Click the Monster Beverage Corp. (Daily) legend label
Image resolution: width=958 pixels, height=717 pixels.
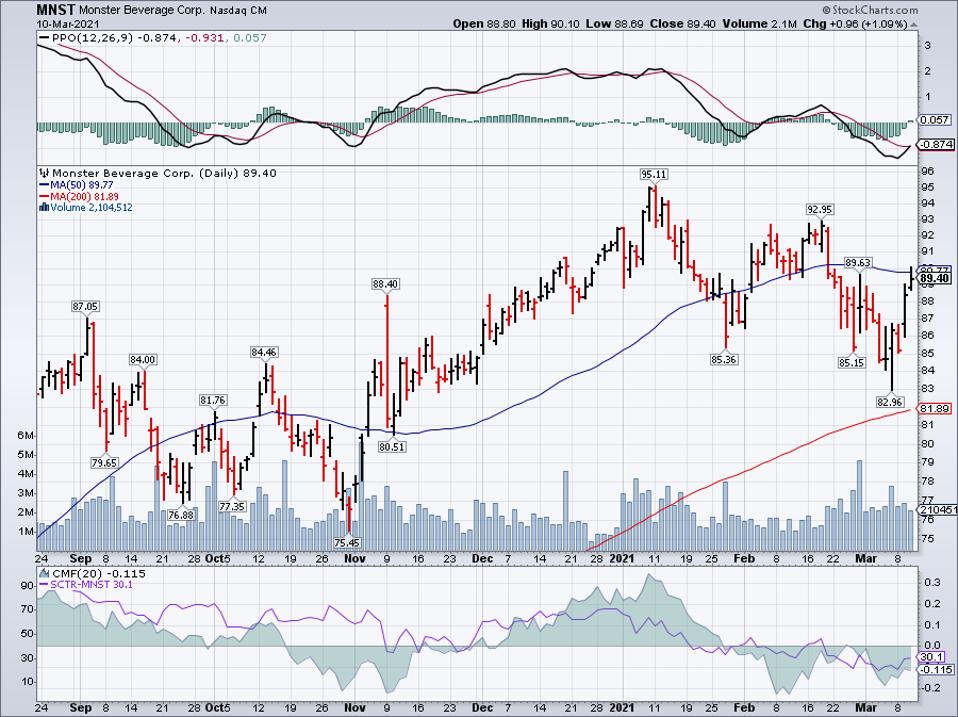pos(145,173)
